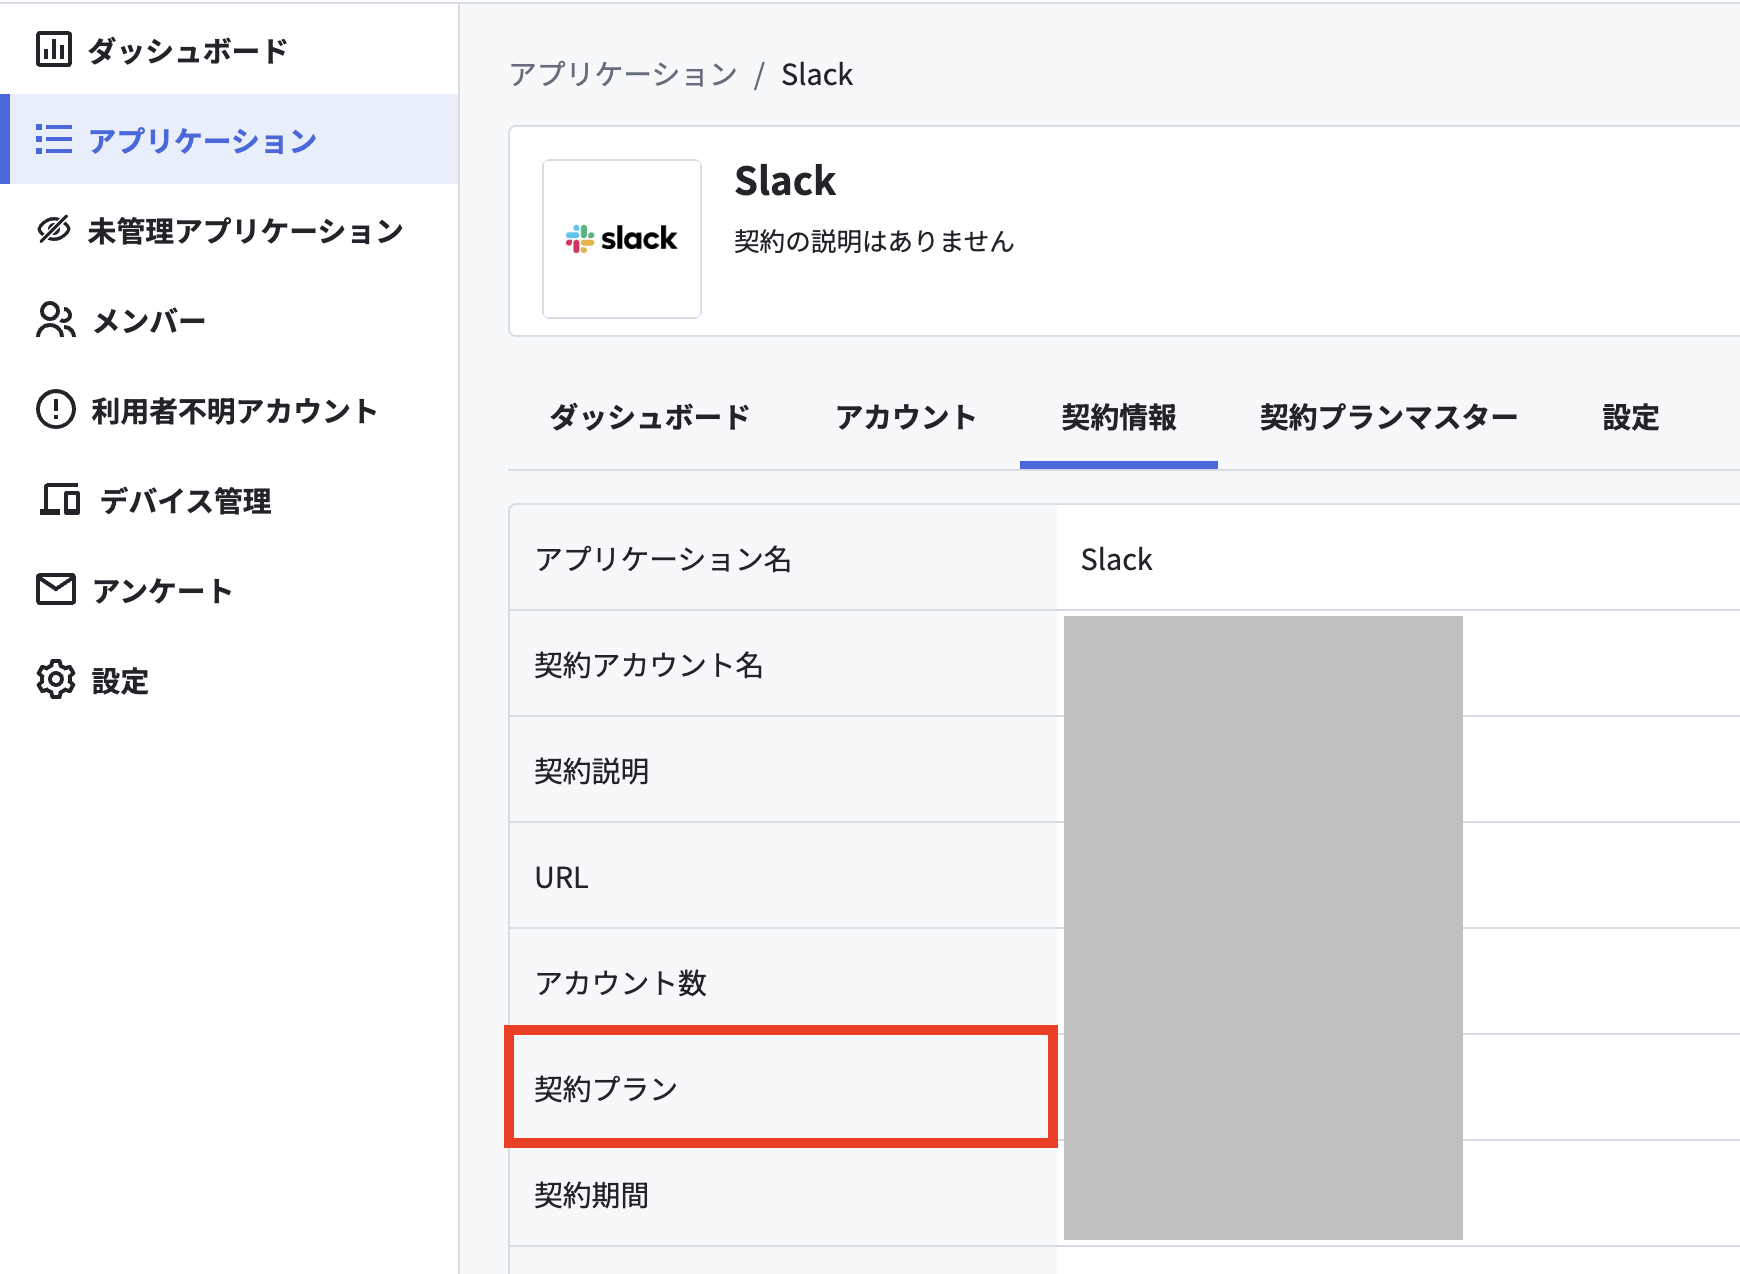This screenshot has height=1274, width=1740.
Task: Open the 契約プランマスター tab
Action: [x=1389, y=417]
